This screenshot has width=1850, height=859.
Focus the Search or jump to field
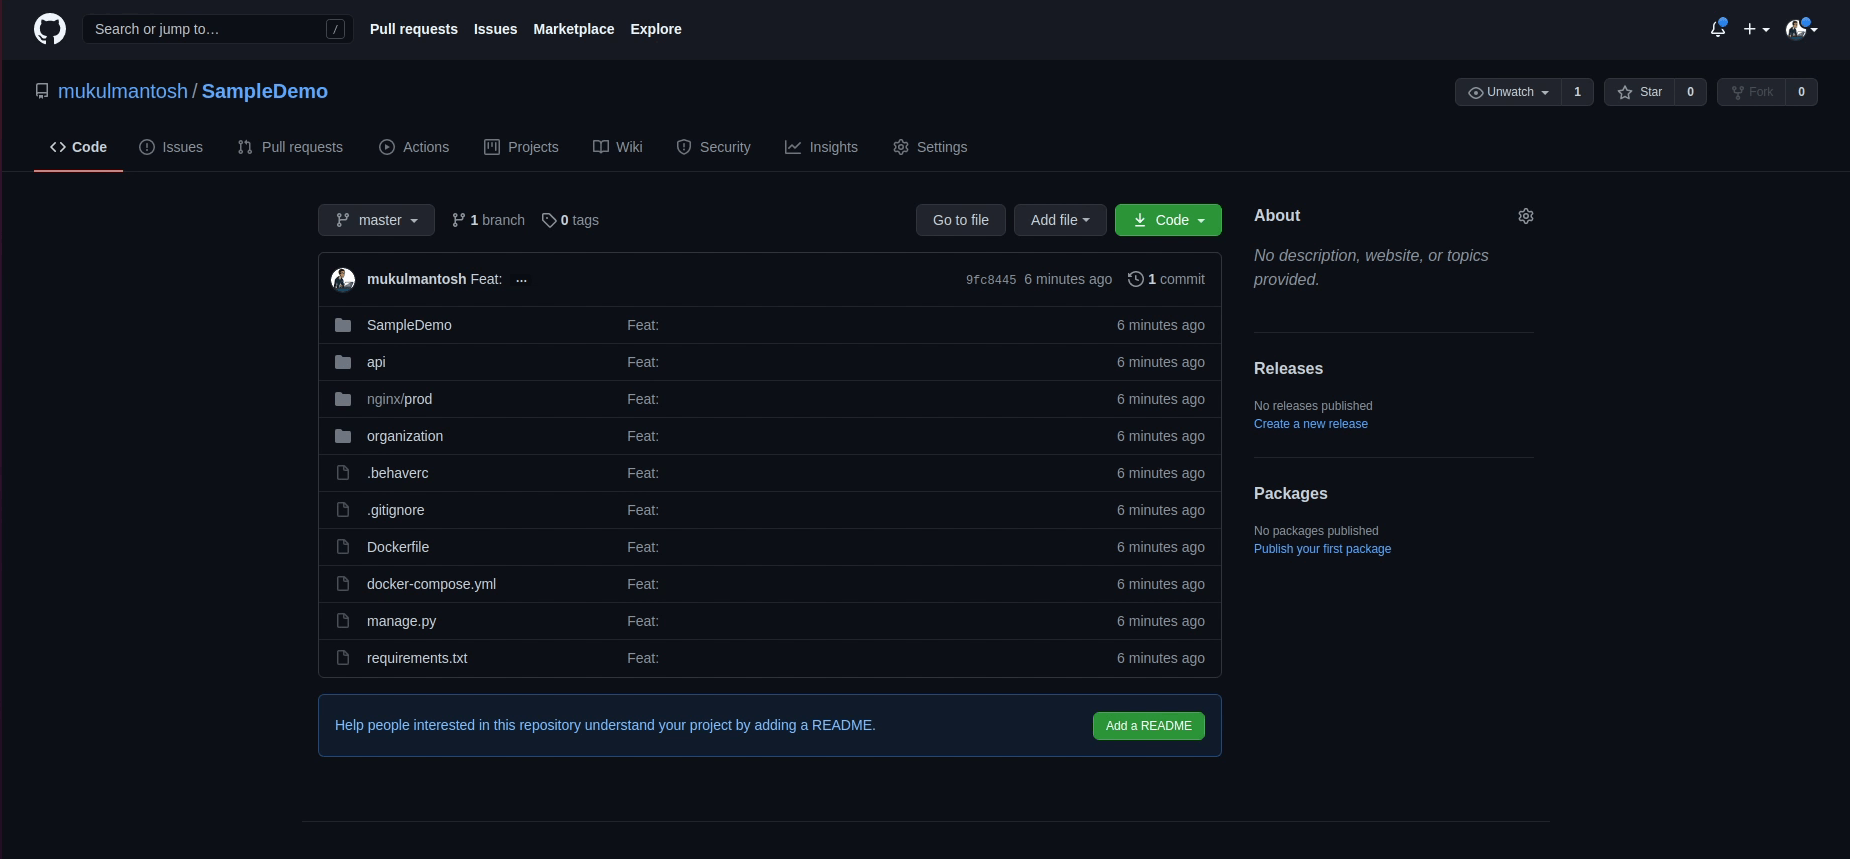coord(217,29)
